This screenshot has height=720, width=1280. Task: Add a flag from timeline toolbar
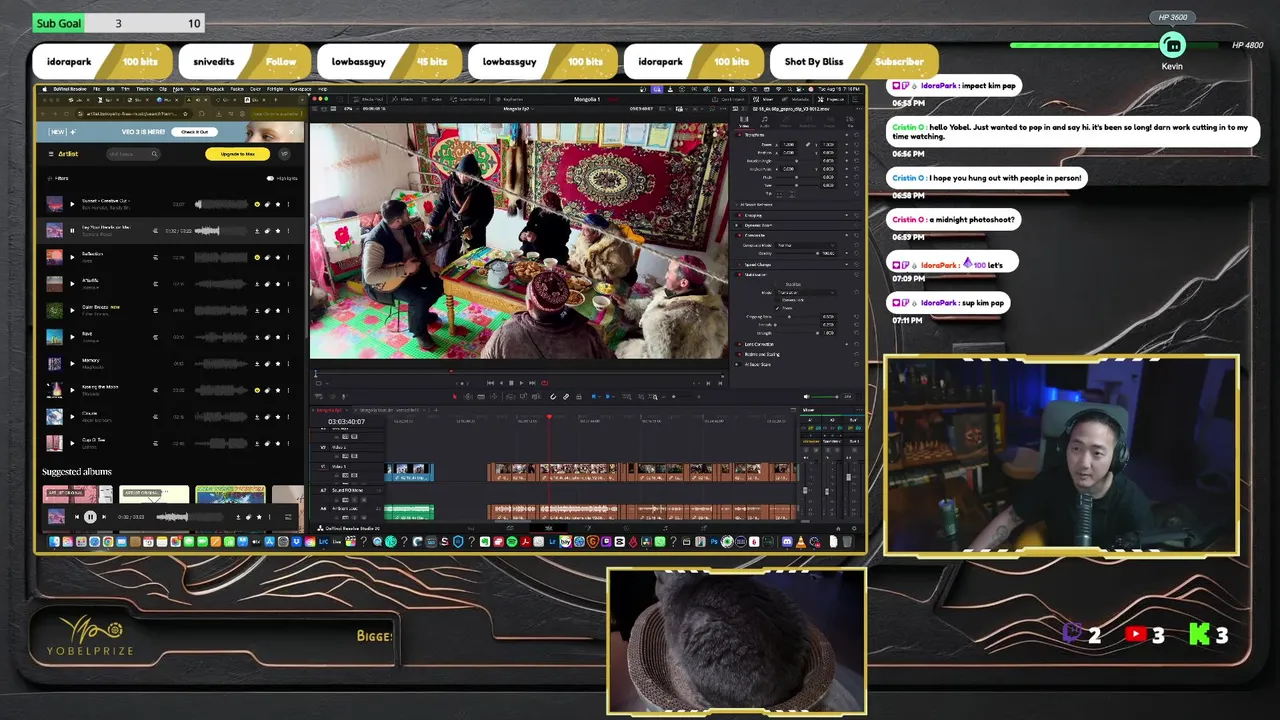(x=593, y=397)
